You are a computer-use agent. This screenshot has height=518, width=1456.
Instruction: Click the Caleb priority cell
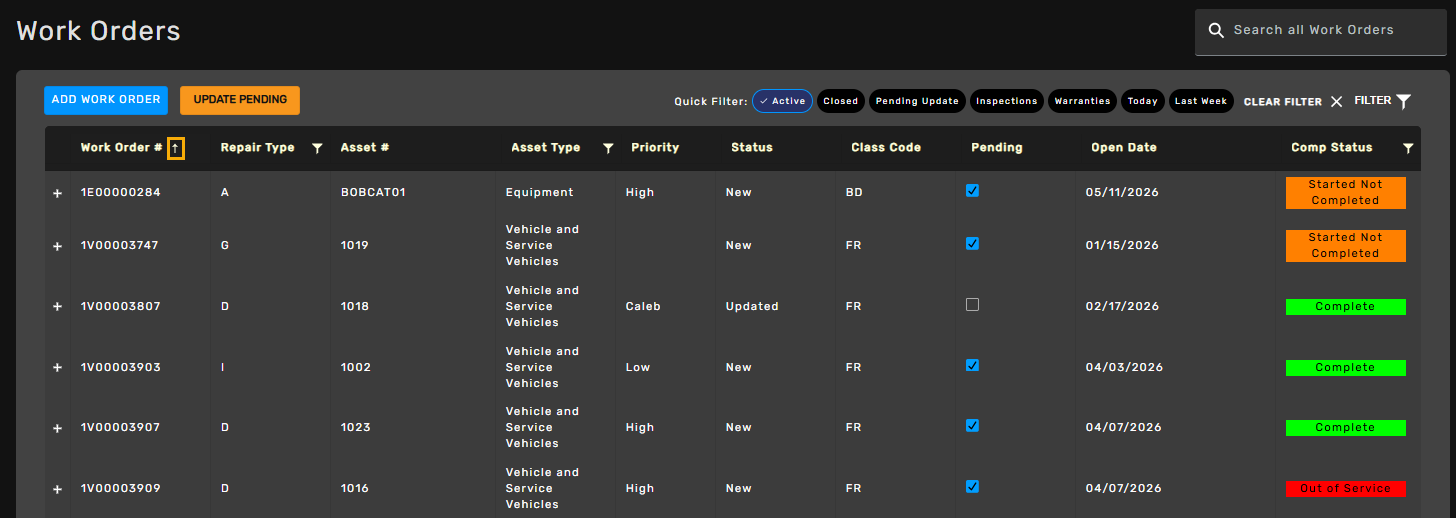tap(643, 307)
